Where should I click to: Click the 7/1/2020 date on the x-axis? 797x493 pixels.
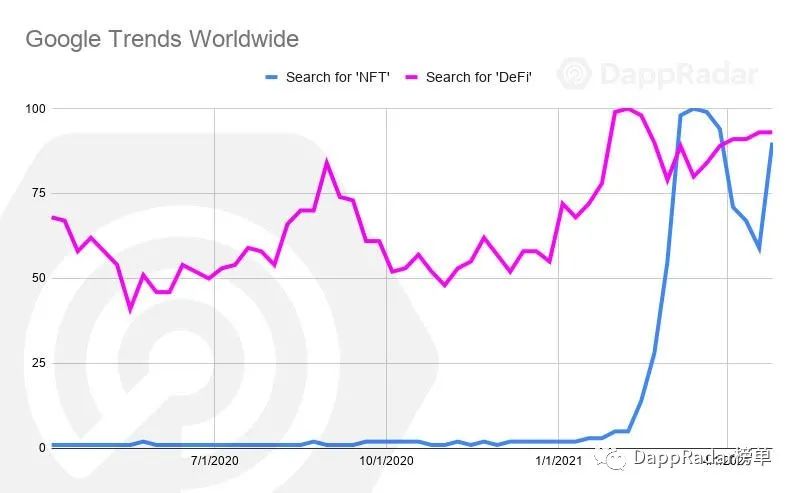(214, 461)
